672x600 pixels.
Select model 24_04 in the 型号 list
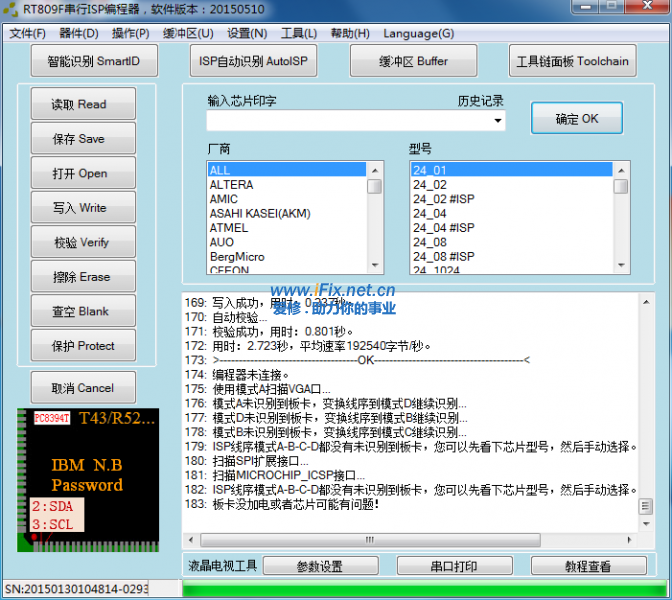pyautogui.click(x=512, y=213)
